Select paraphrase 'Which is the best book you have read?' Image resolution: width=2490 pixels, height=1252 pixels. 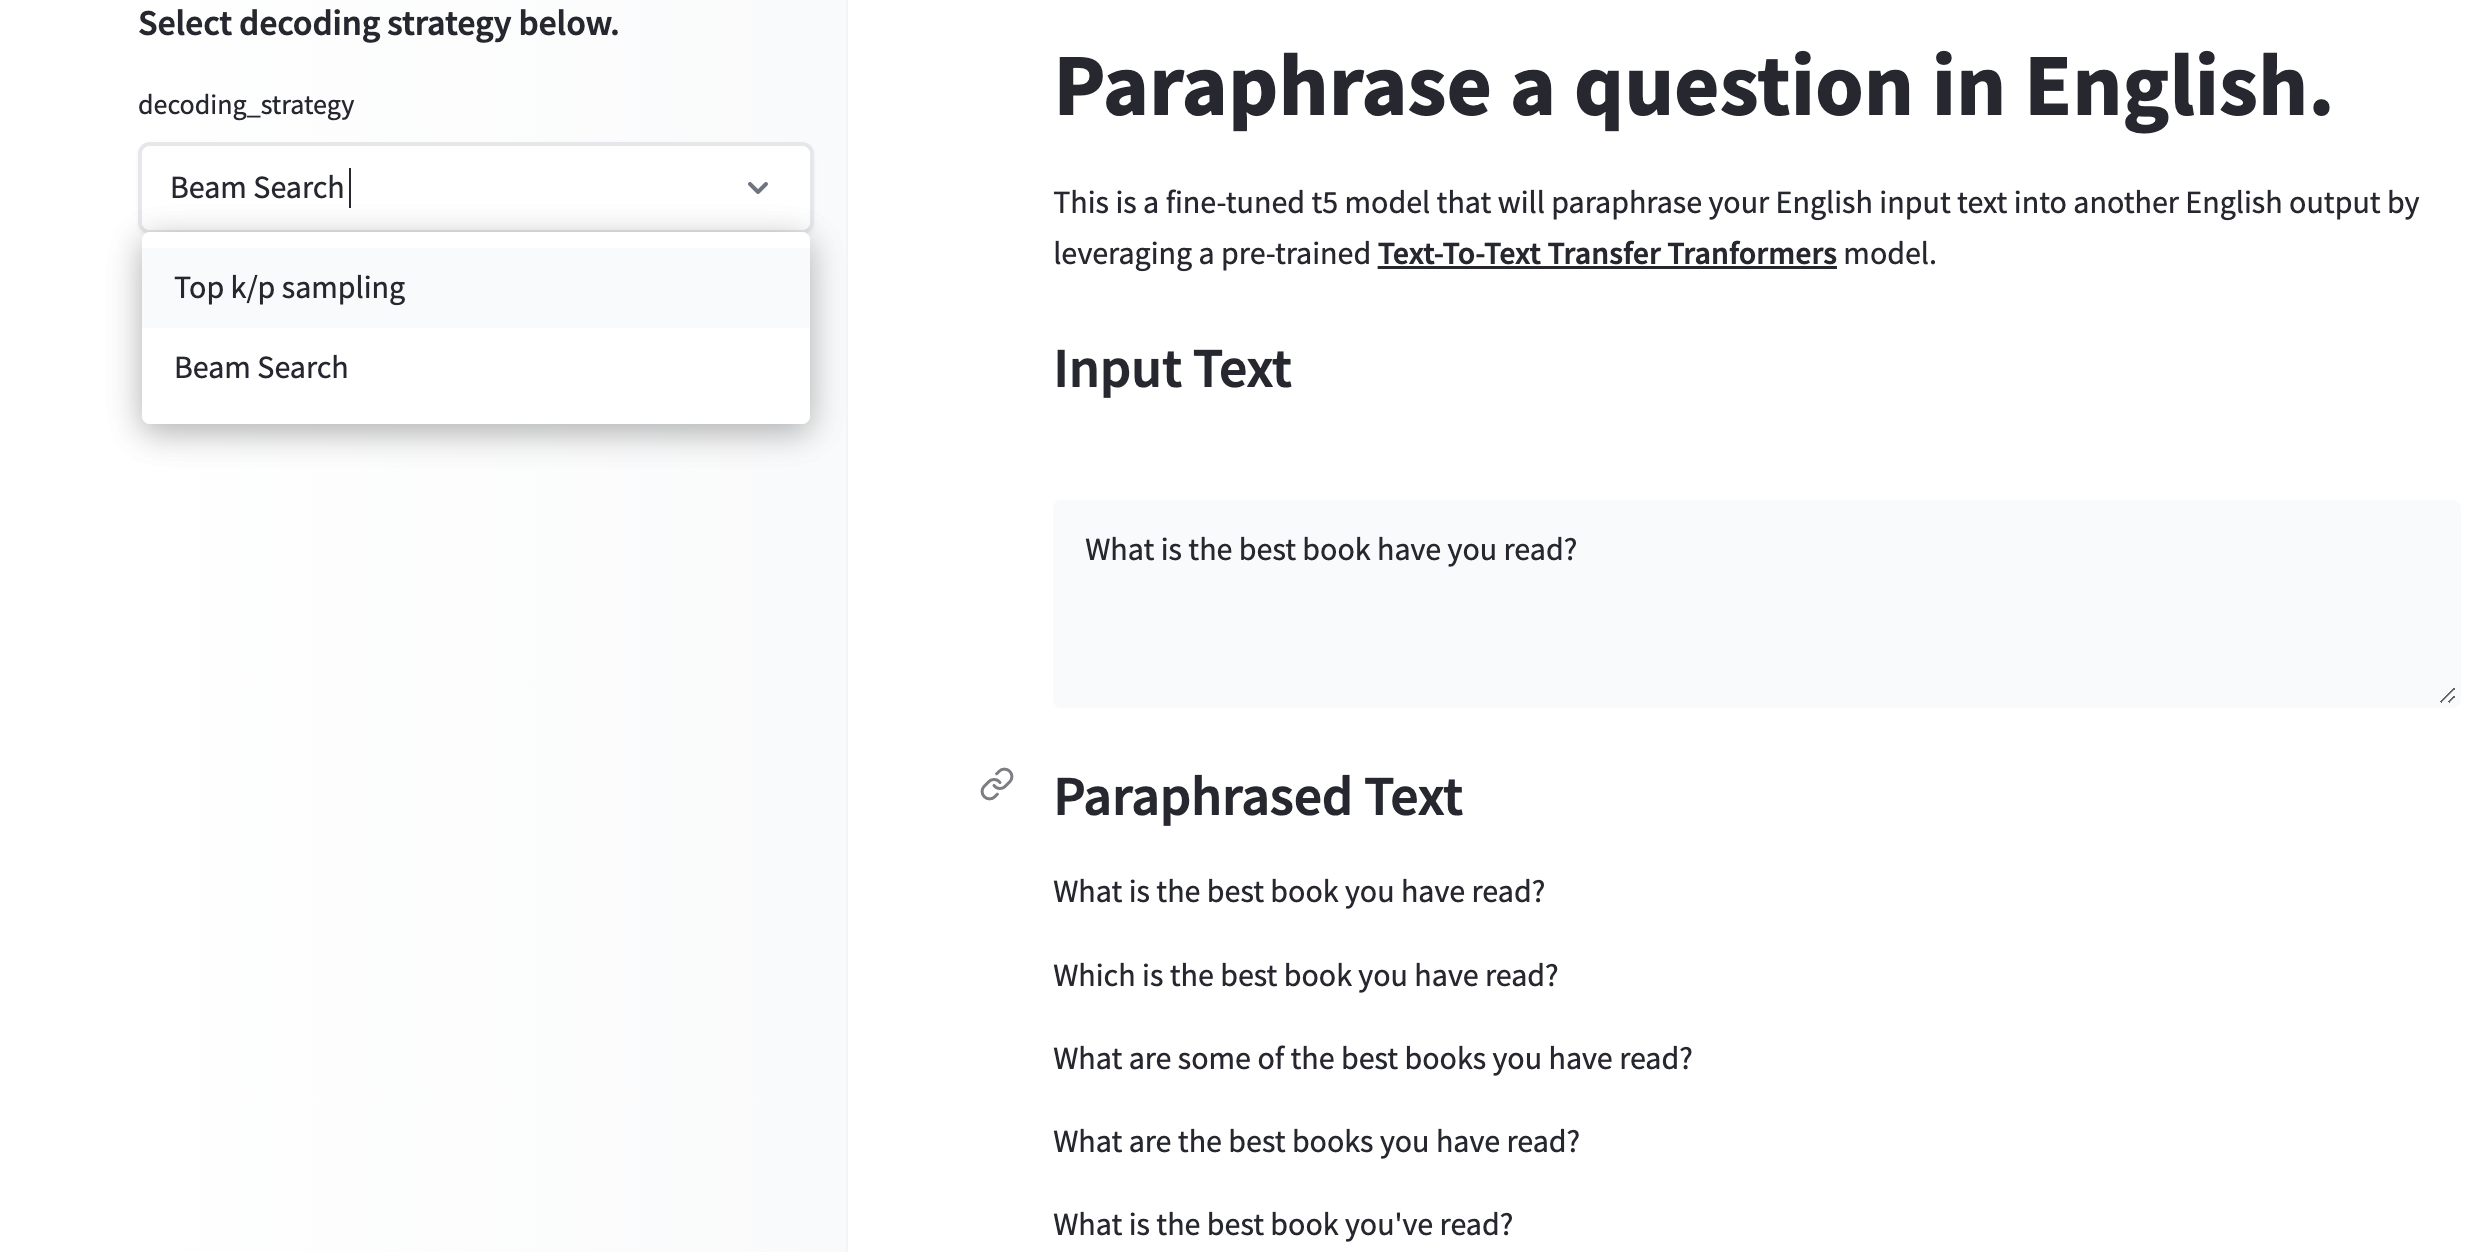point(1305,975)
